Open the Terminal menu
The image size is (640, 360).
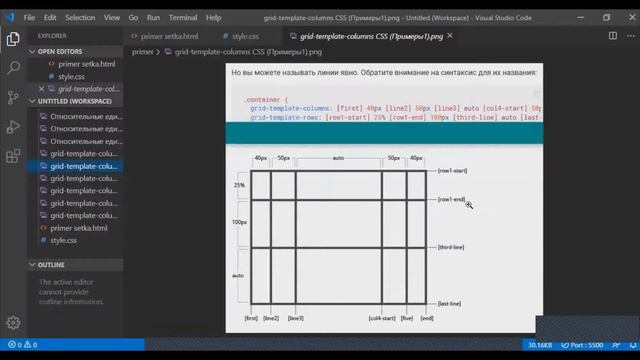tap(183, 18)
